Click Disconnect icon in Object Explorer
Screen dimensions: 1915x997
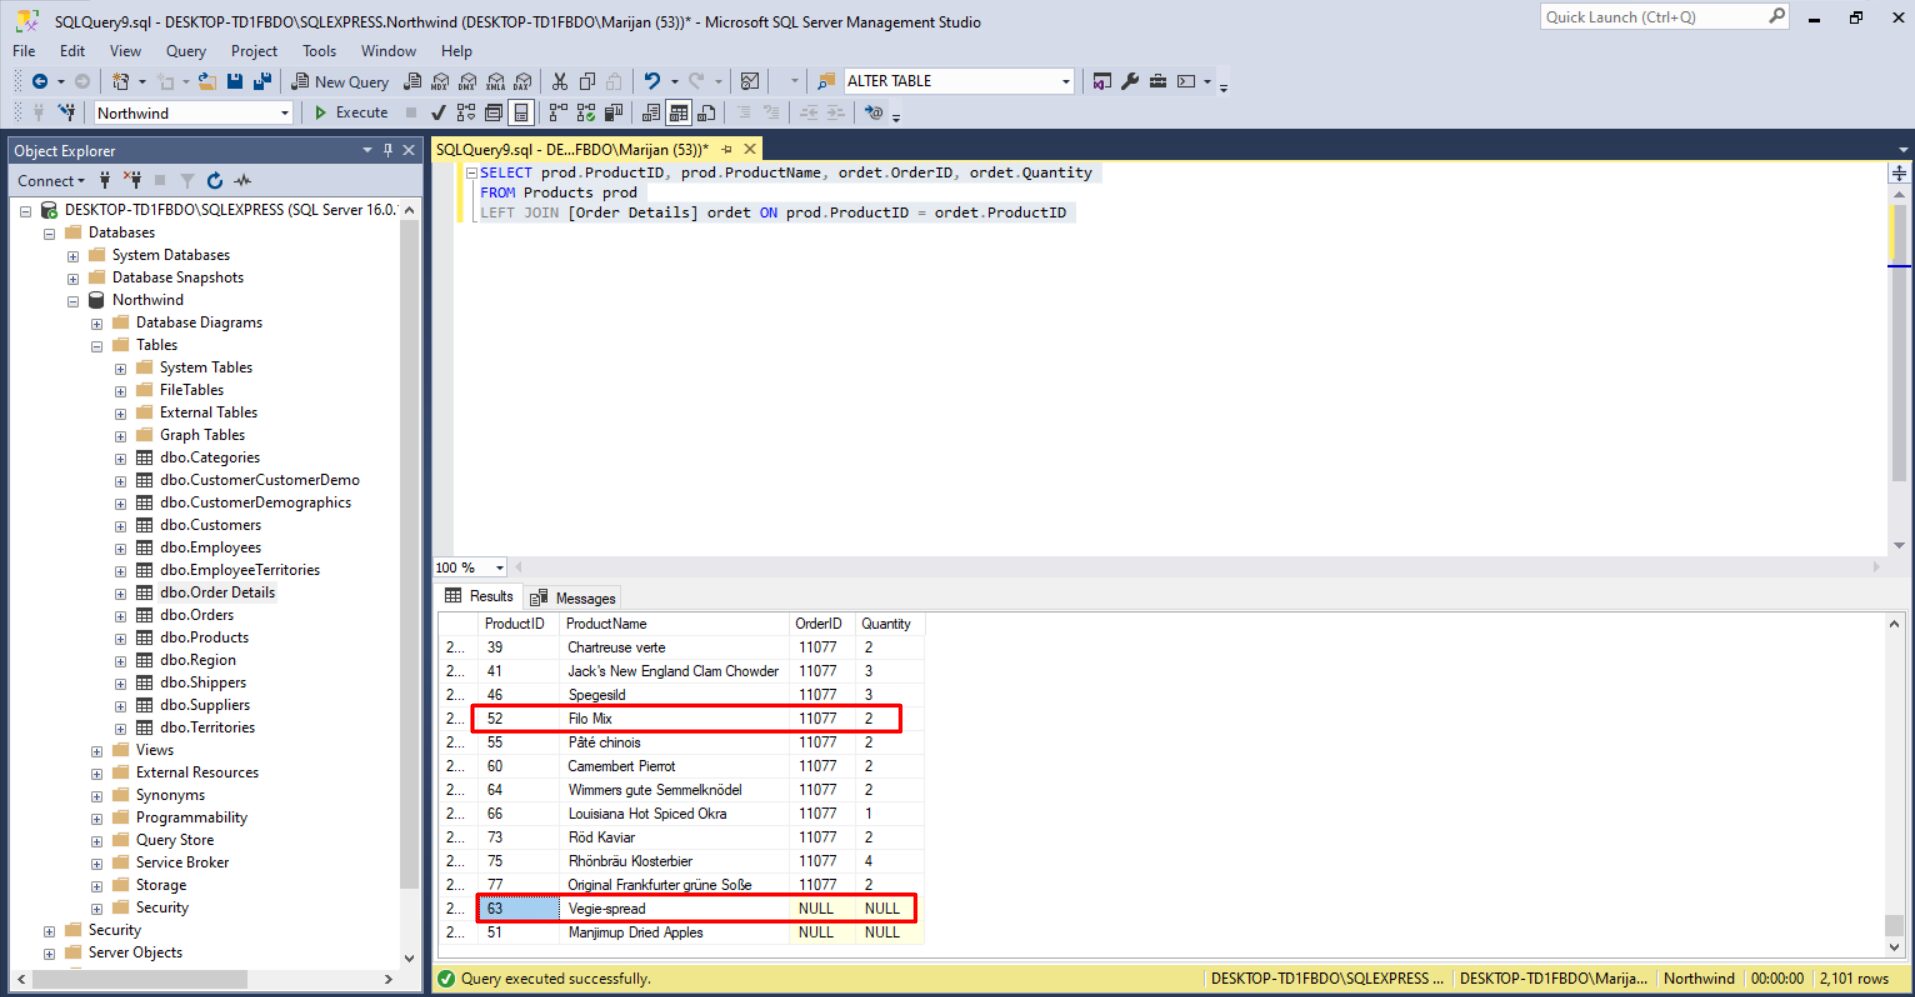point(132,180)
